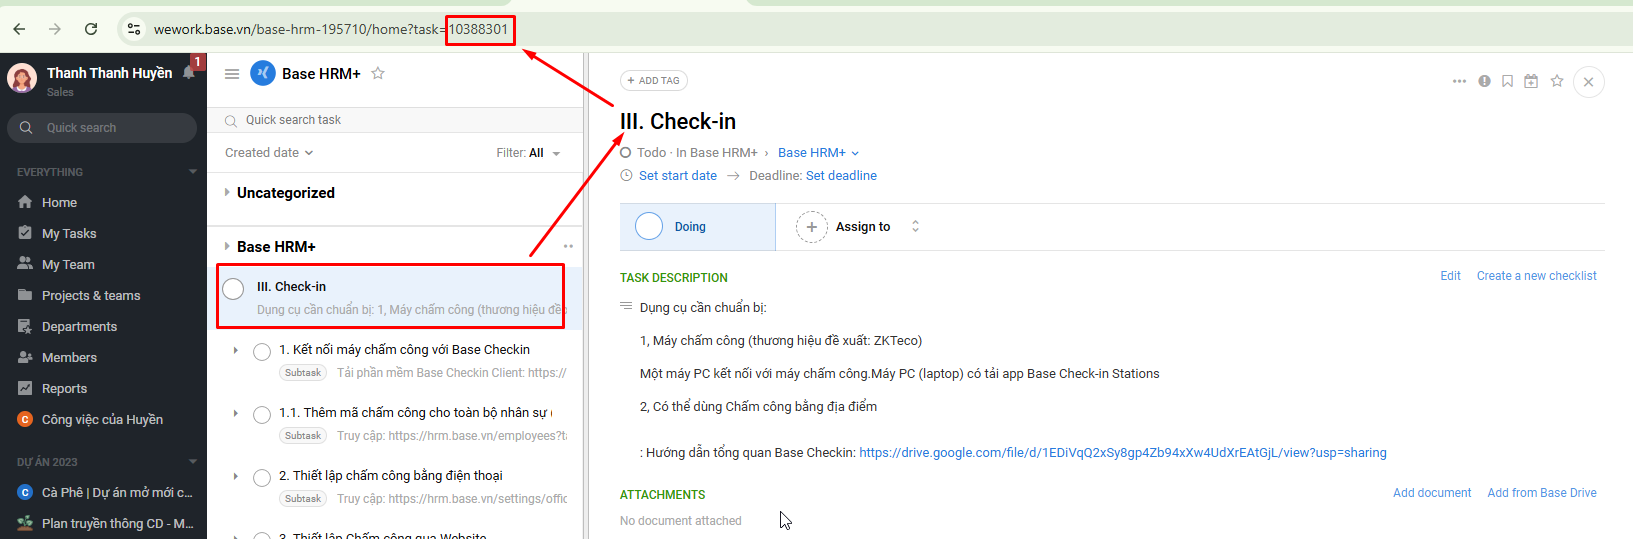Open Departments in sidebar
Image resolution: width=1633 pixels, height=539 pixels.
79,326
